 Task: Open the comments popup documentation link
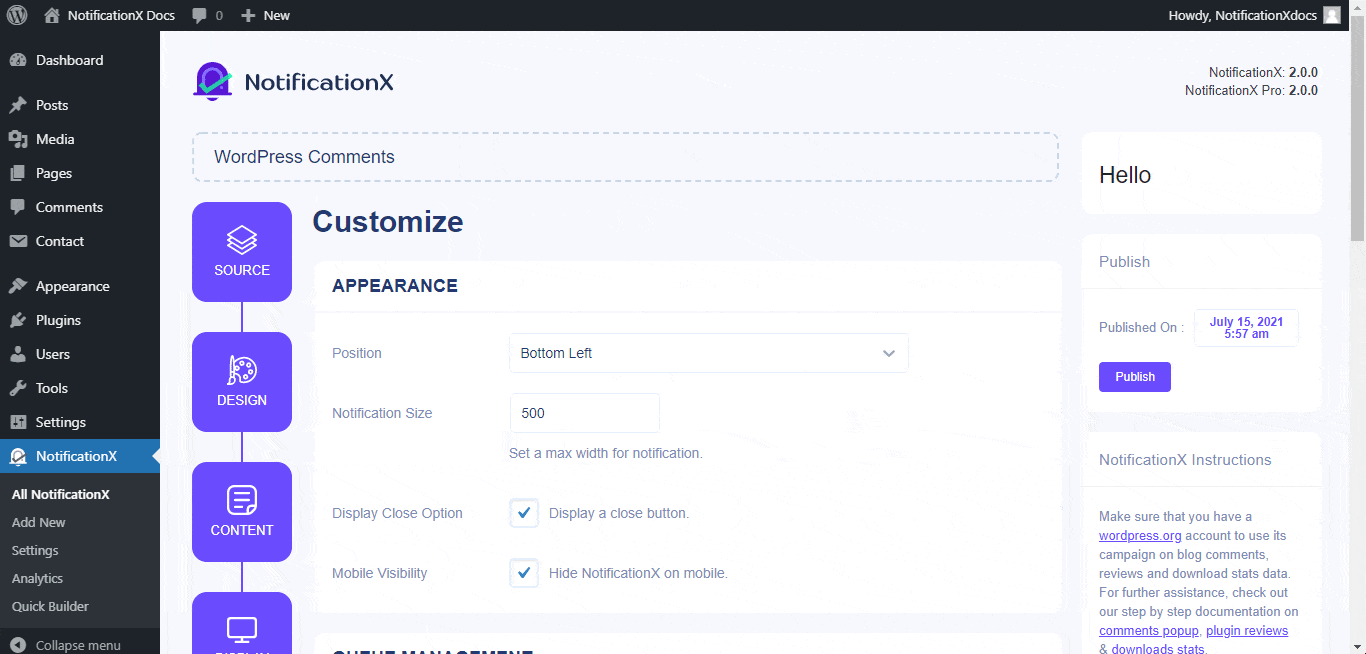[x=1148, y=631]
